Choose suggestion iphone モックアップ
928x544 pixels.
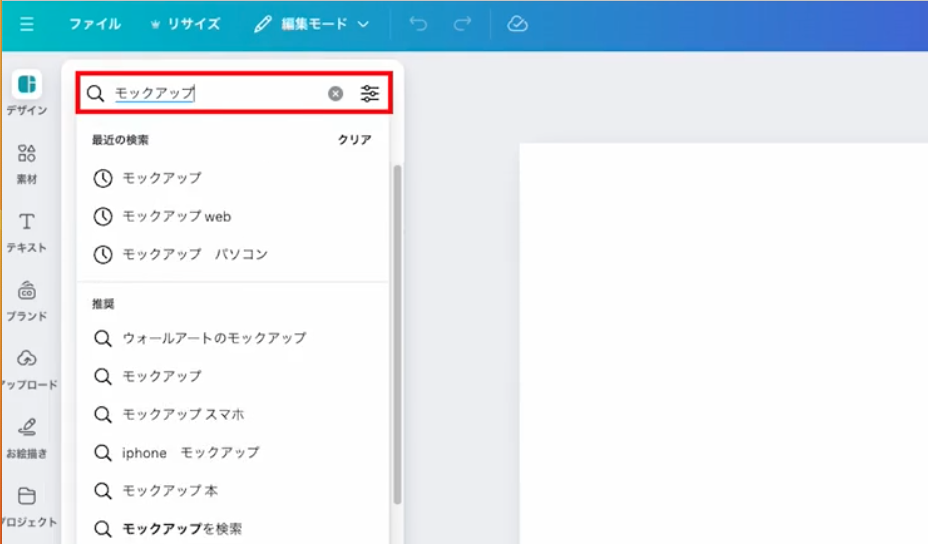point(233,453)
